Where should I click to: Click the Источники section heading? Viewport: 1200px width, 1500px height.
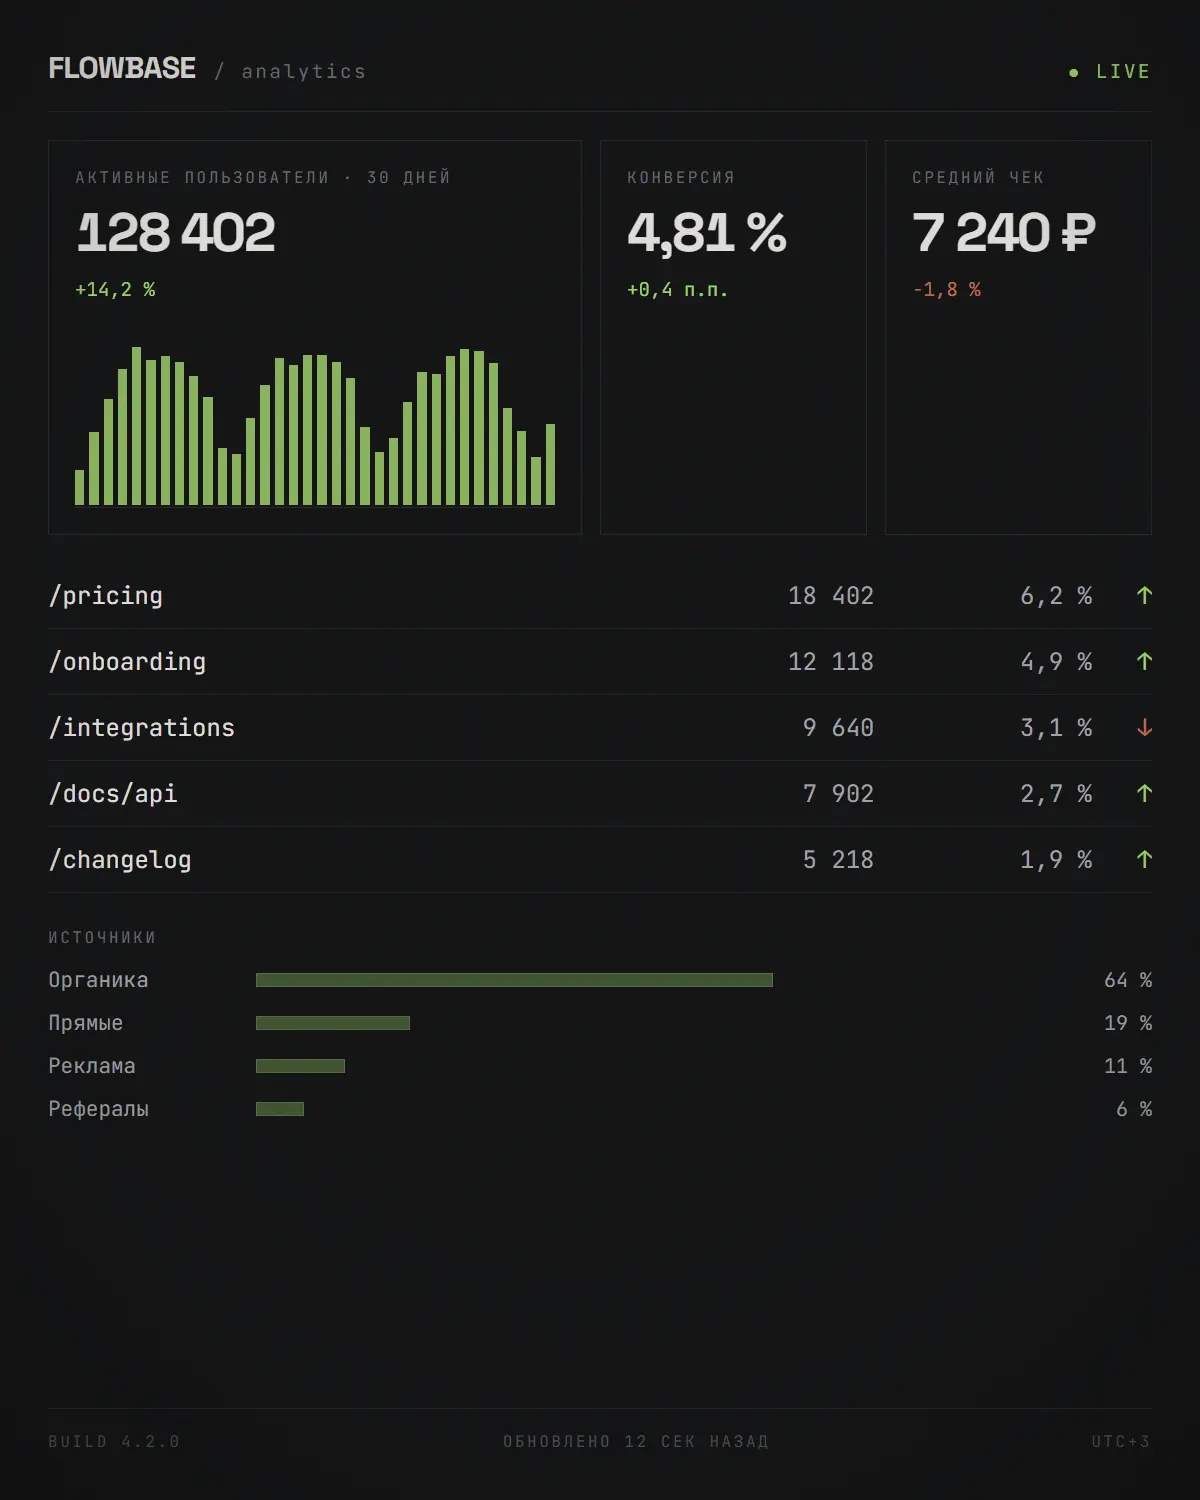point(102,937)
